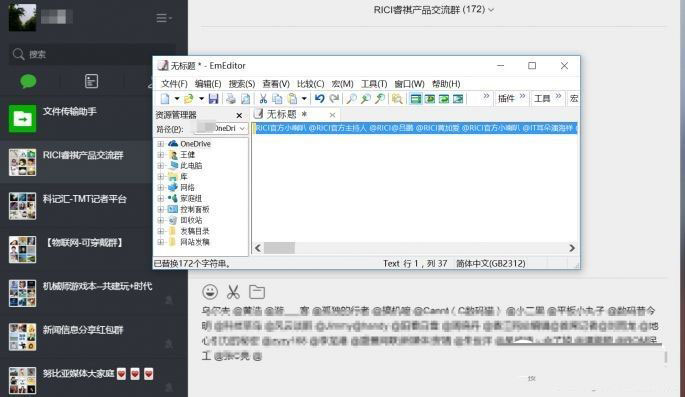Expand 库 node in explorer tree
Viewport: 685px width, 397px height.
click(160, 176)
